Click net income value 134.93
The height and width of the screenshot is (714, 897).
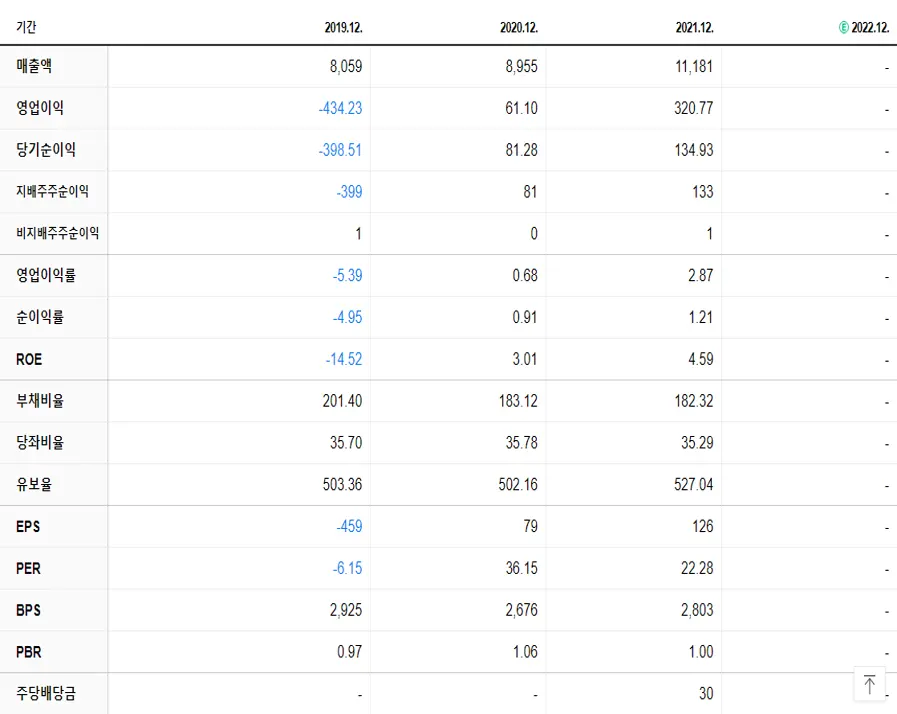point(694,150)
